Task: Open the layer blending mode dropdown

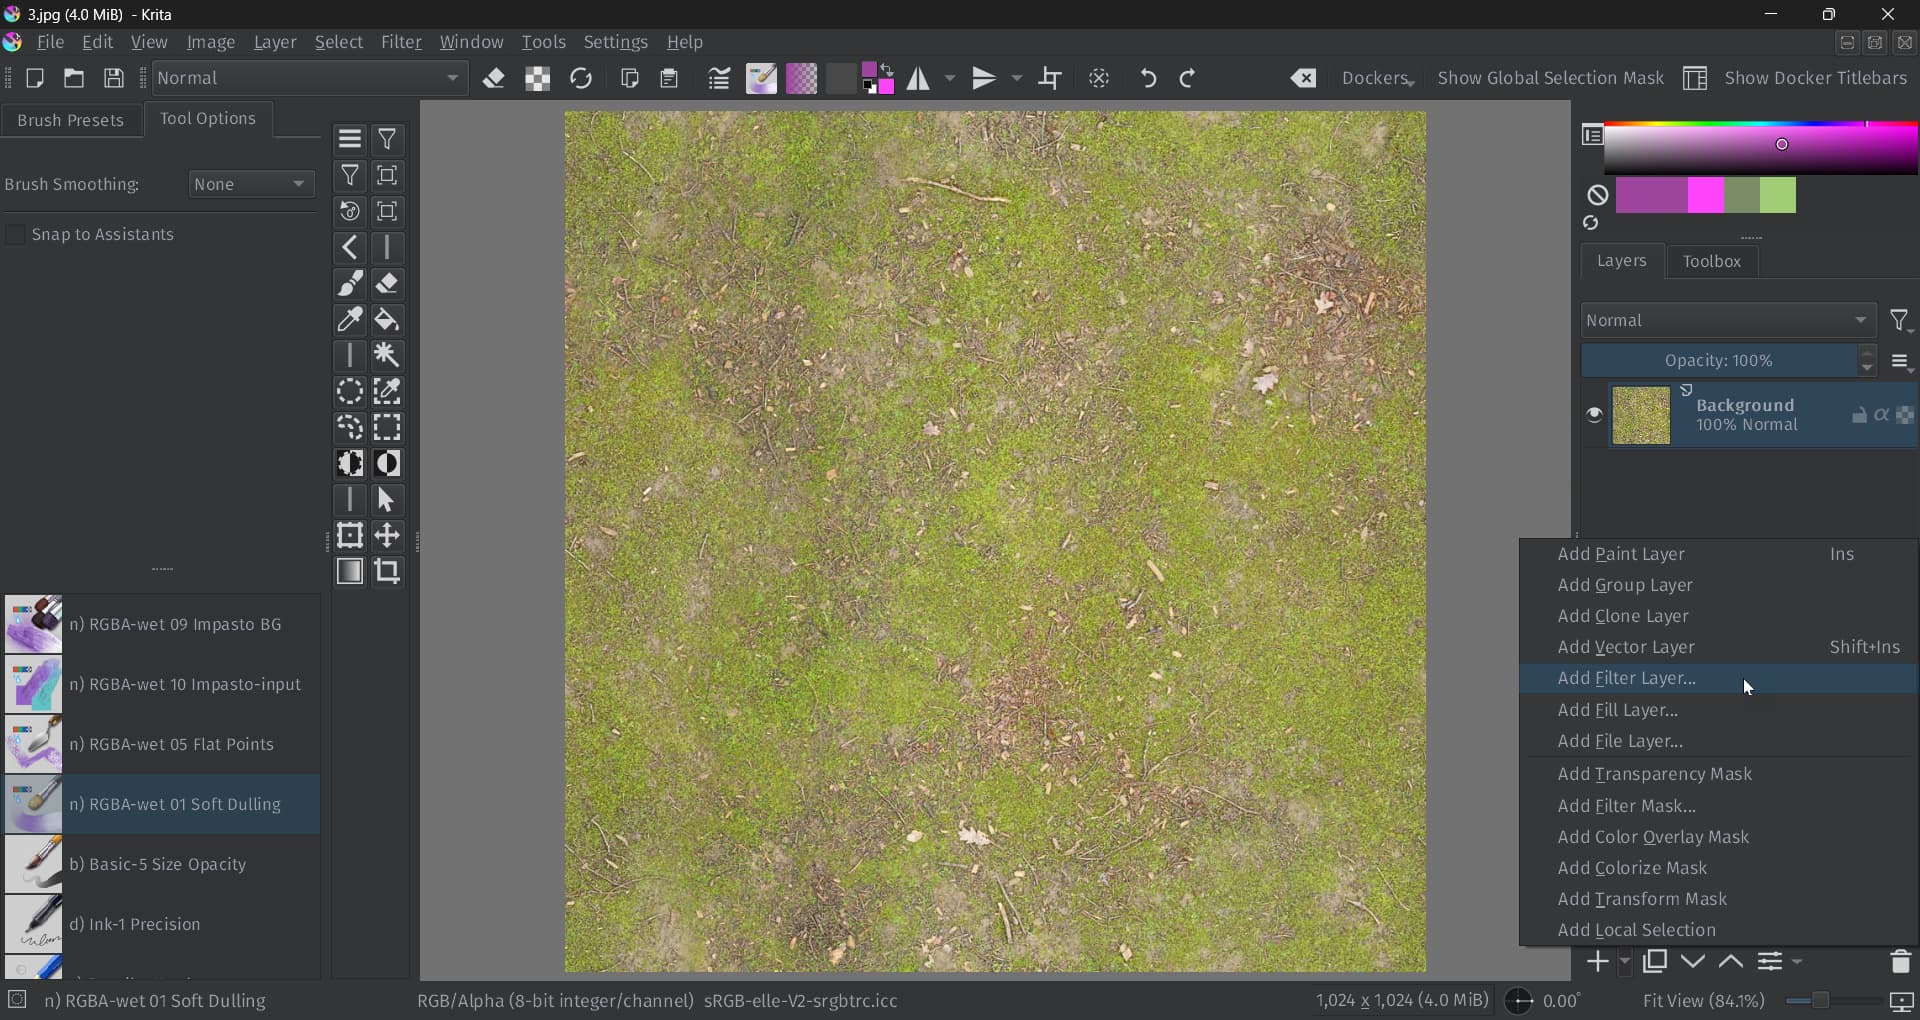Action: tap(1727, 321)
